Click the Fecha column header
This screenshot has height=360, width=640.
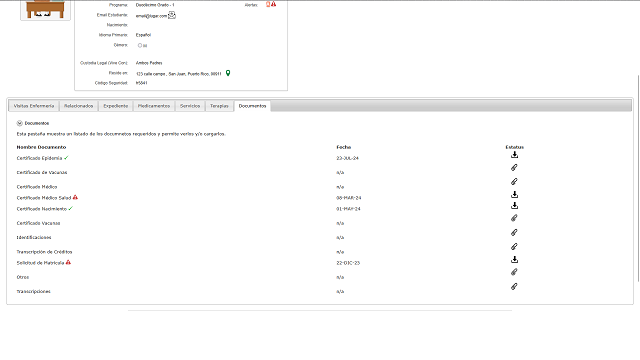[344, 147]
